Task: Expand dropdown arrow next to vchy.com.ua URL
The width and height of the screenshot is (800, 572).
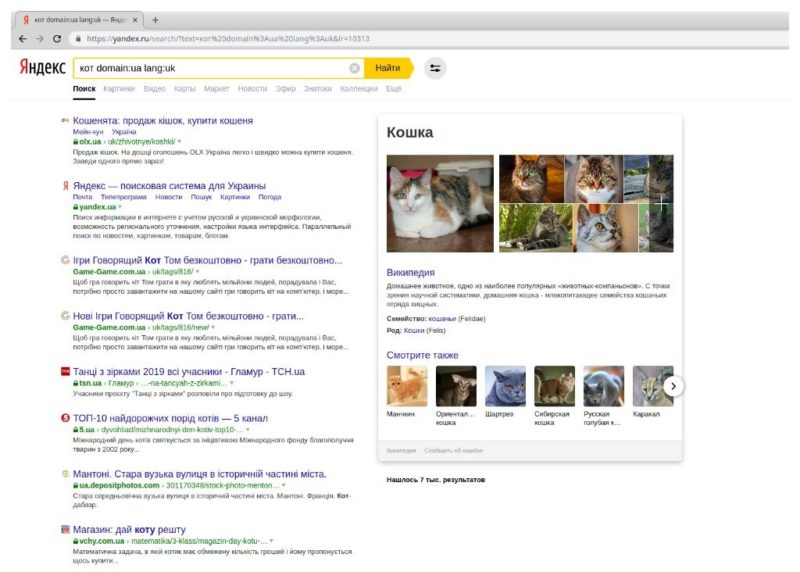Action: (271, 541)
